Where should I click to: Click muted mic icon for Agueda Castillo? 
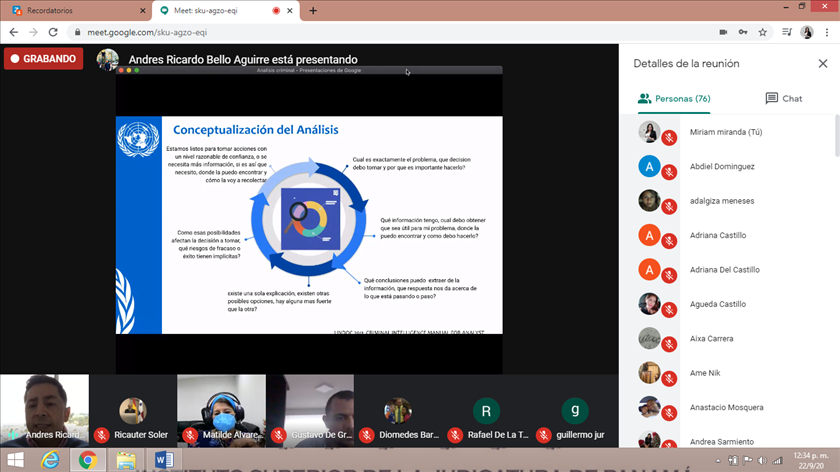coord(669,310)
